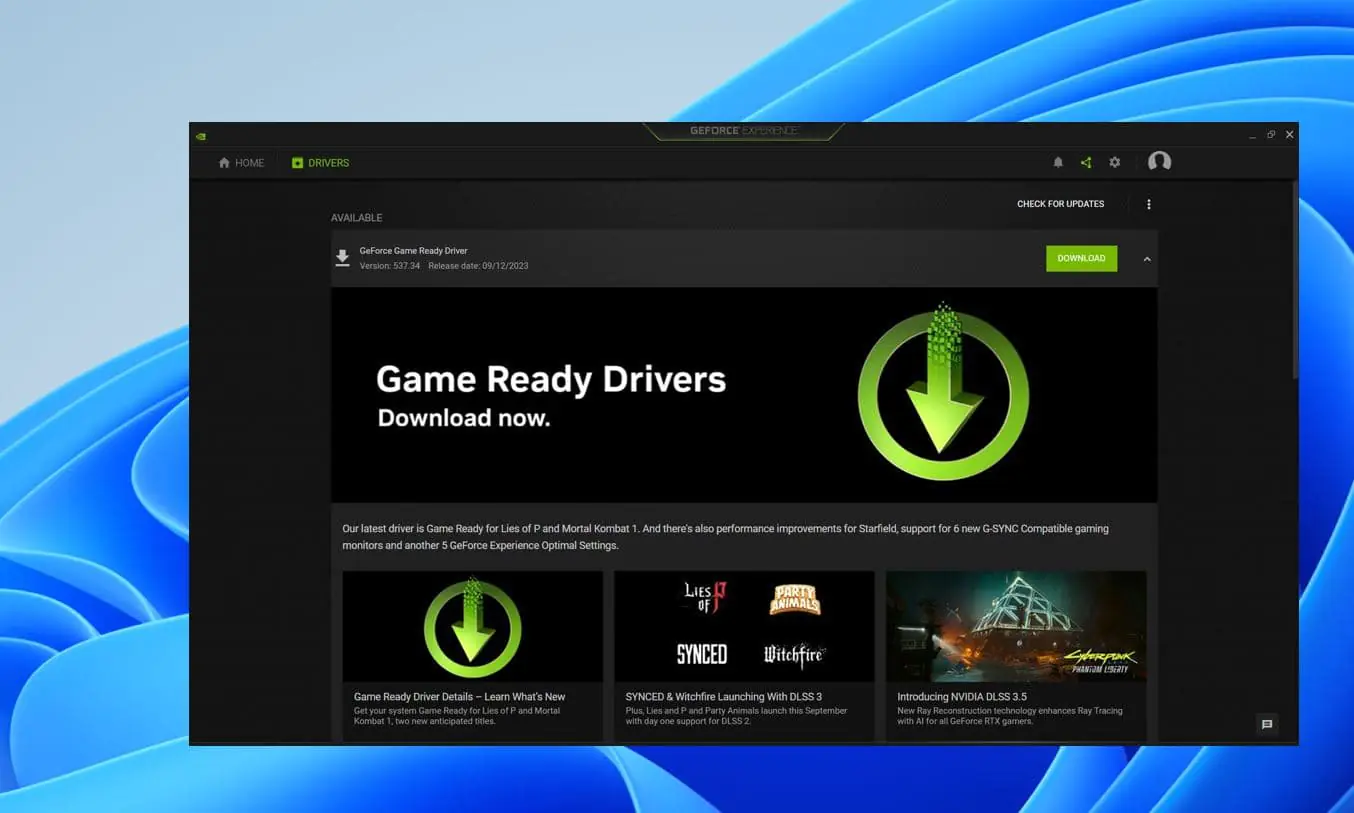This screenshot has height=813, width=1354.
Task: Open the three-dot more options menu
Action: (x=1148, y=204)
